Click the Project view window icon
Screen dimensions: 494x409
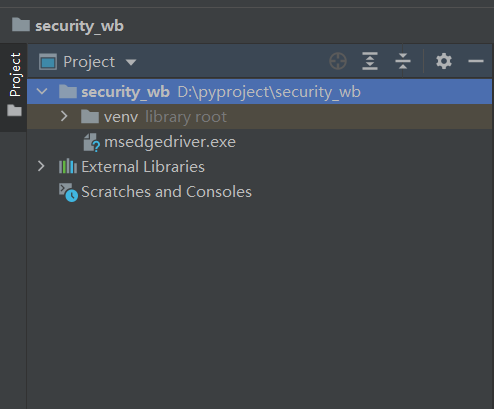(48, 62)
